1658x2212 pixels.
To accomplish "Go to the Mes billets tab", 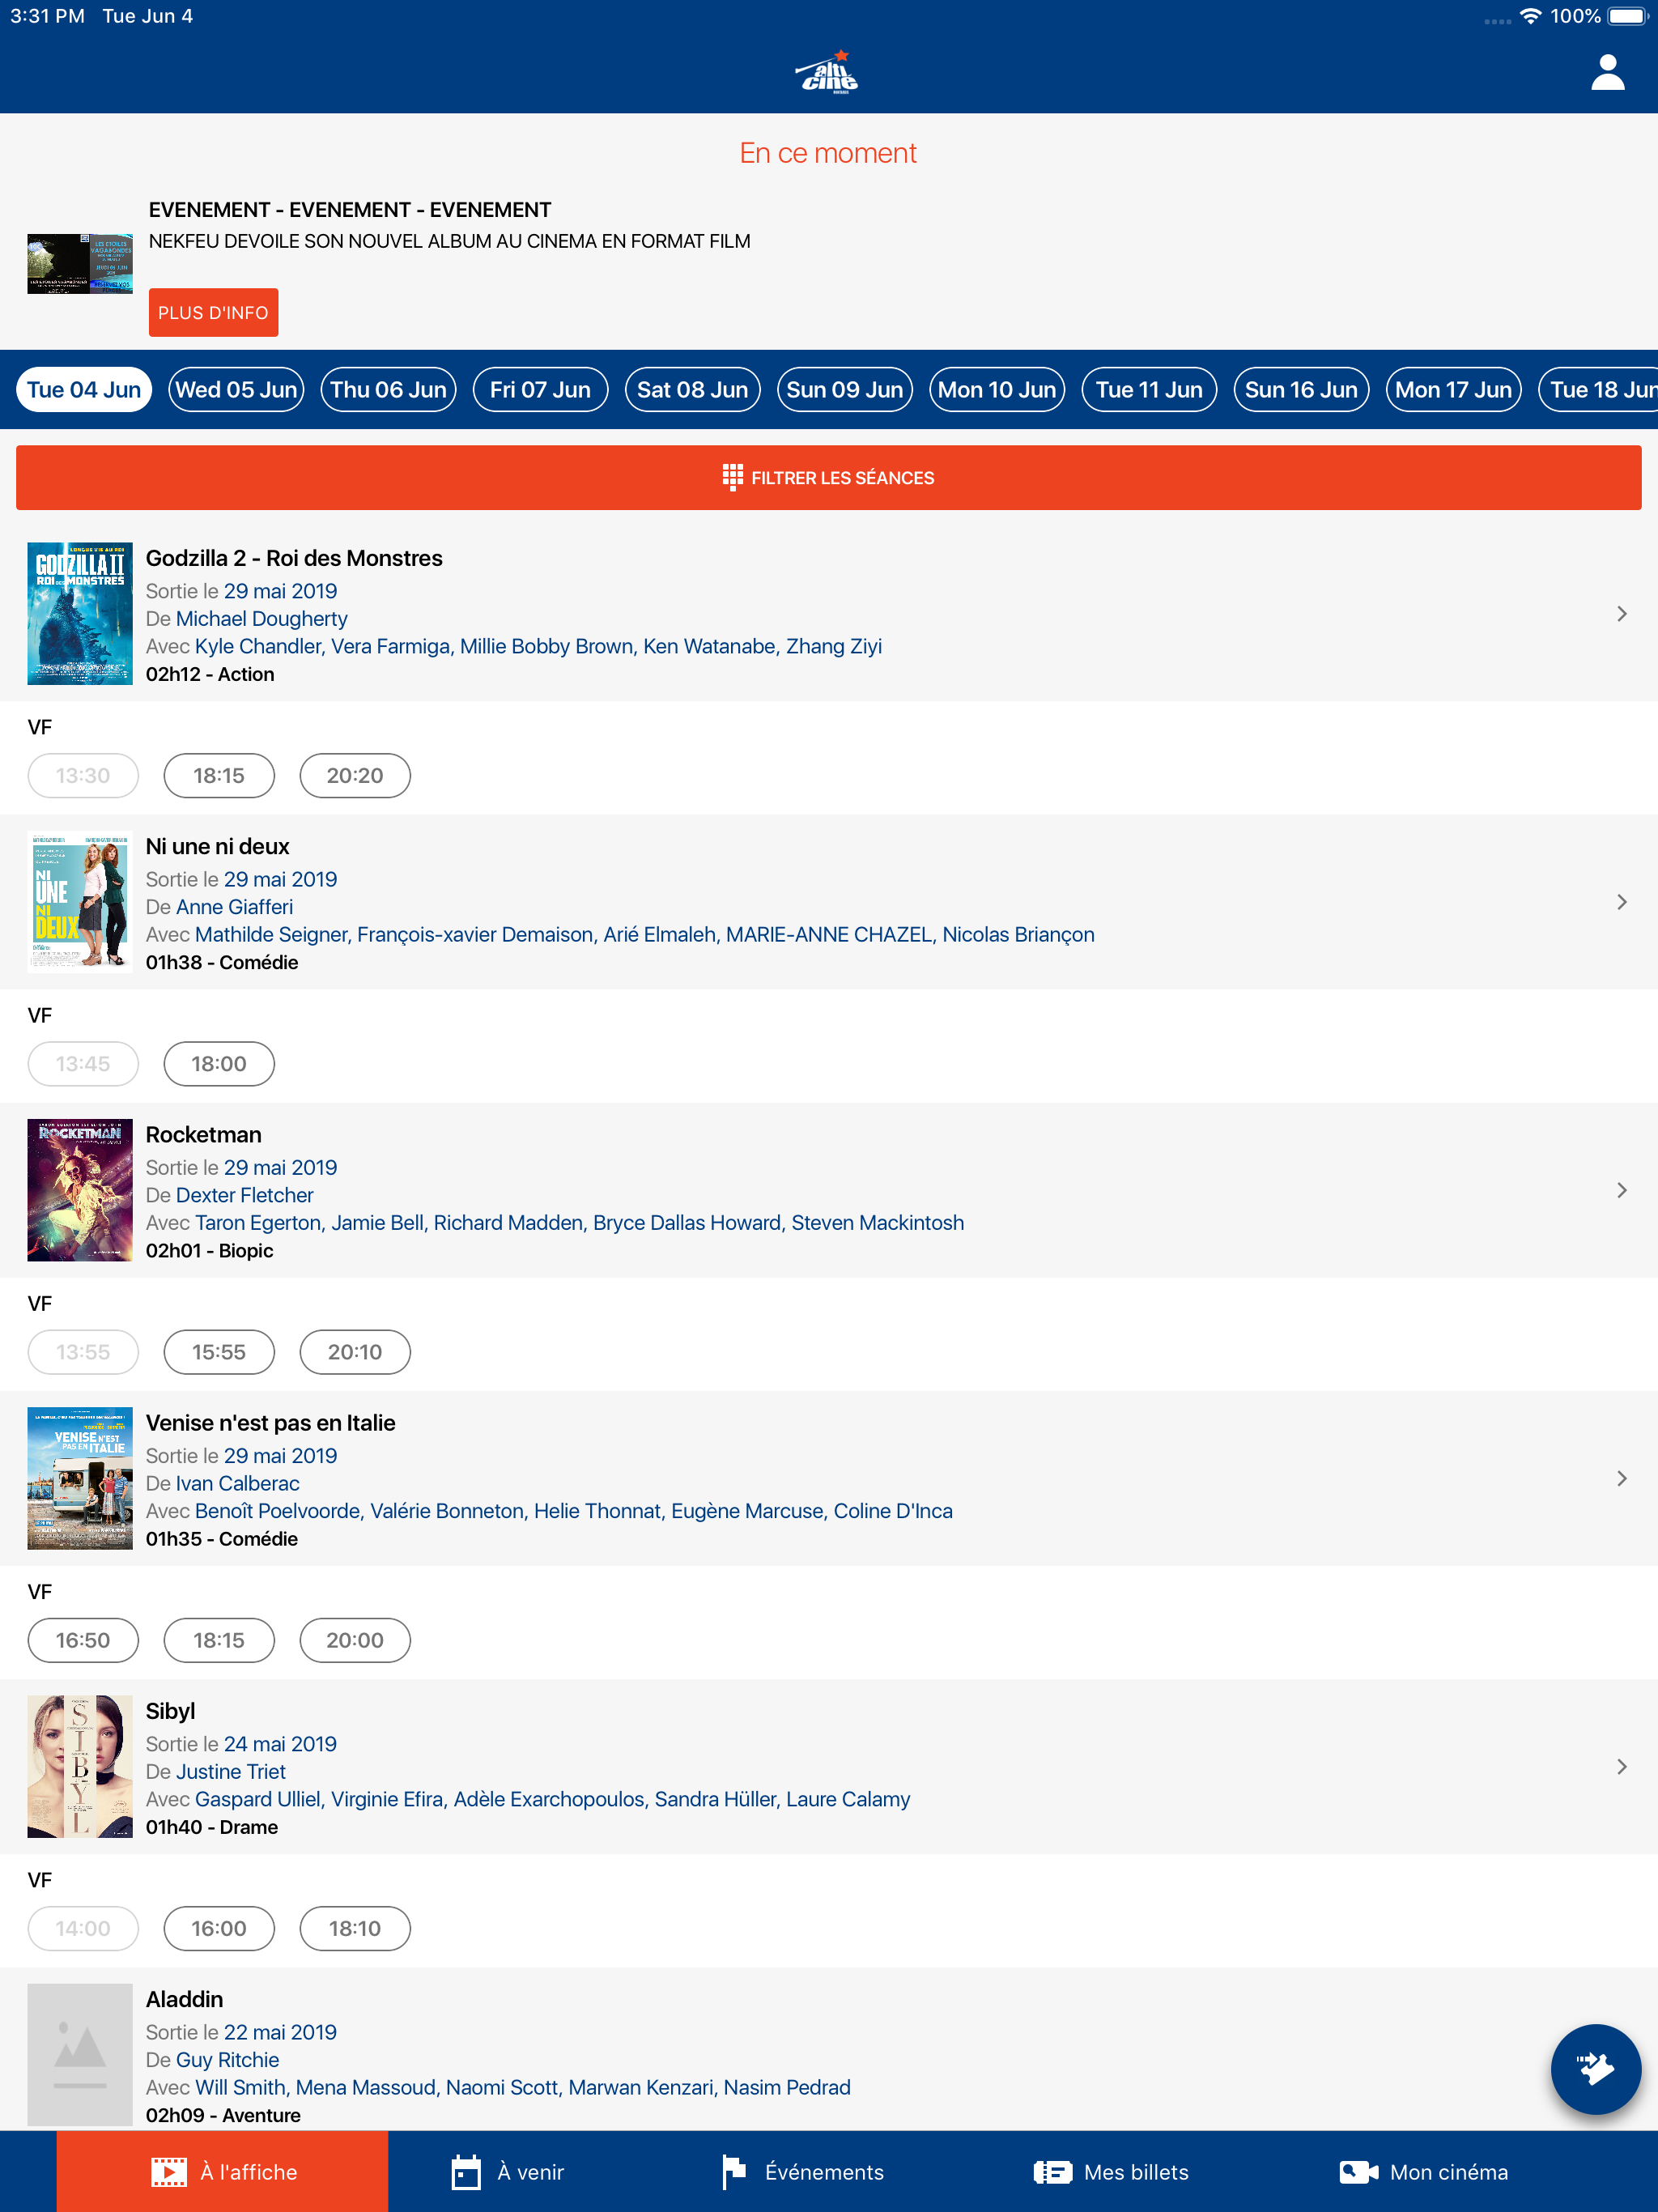I will [x=1111, y=2171].
